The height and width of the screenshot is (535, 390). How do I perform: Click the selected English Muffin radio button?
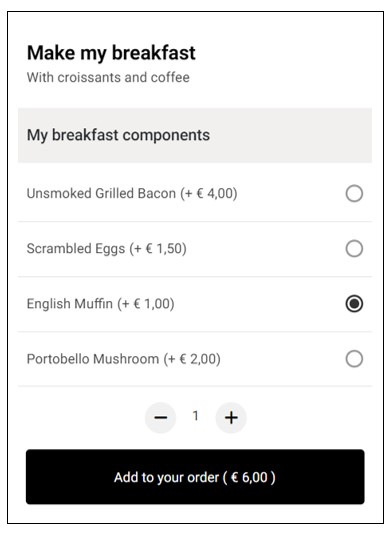coord(354,304)
